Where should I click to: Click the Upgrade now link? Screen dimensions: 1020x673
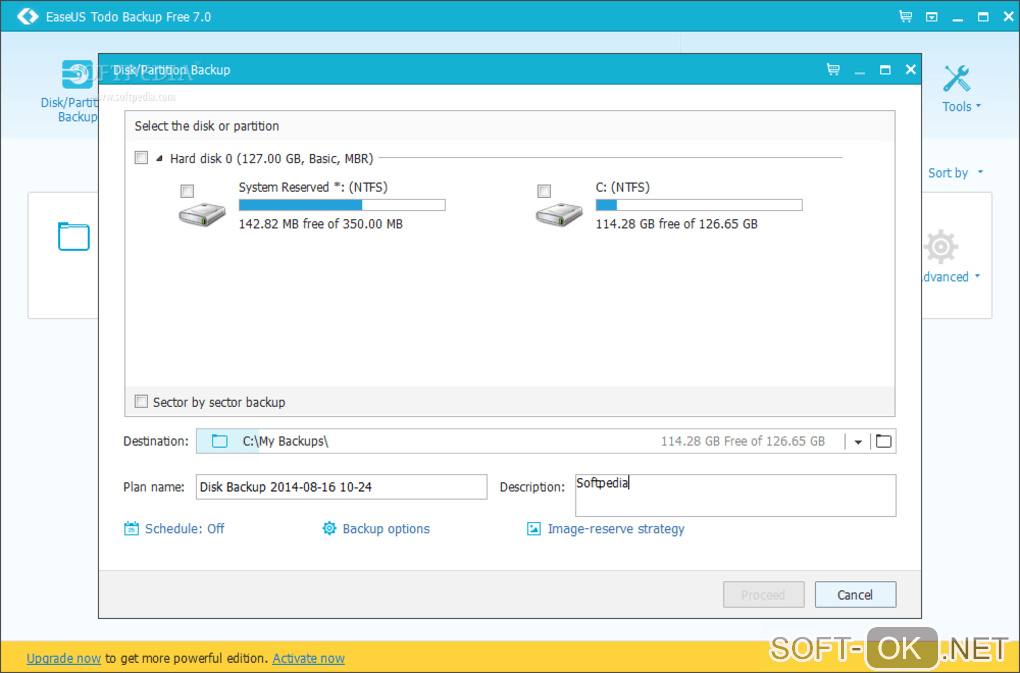(64, 658)
